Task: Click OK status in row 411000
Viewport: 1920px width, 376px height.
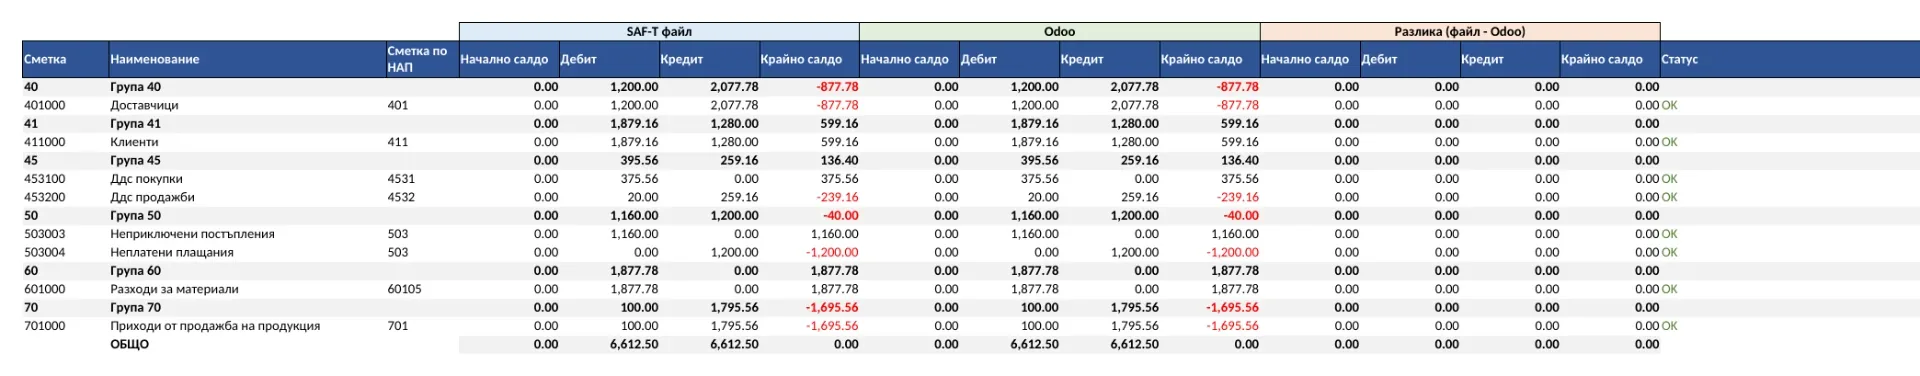Action: tap(1670, 142)
